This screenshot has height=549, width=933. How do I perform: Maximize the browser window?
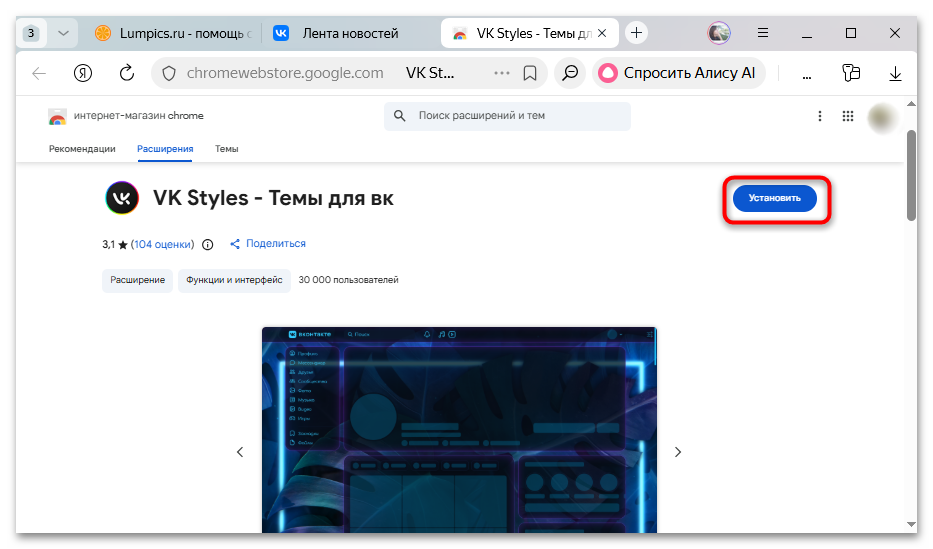[851, 33]
